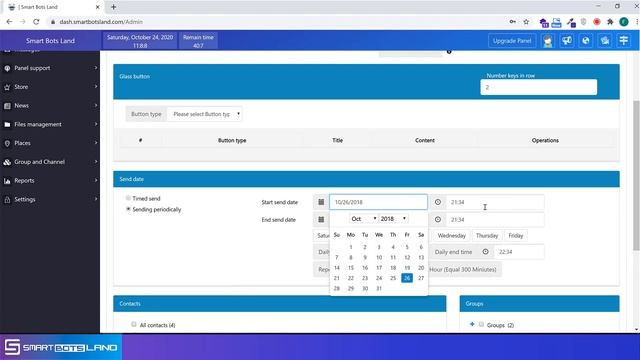
Task: Click the sliders icon in top bar
Action: [624, 40]
